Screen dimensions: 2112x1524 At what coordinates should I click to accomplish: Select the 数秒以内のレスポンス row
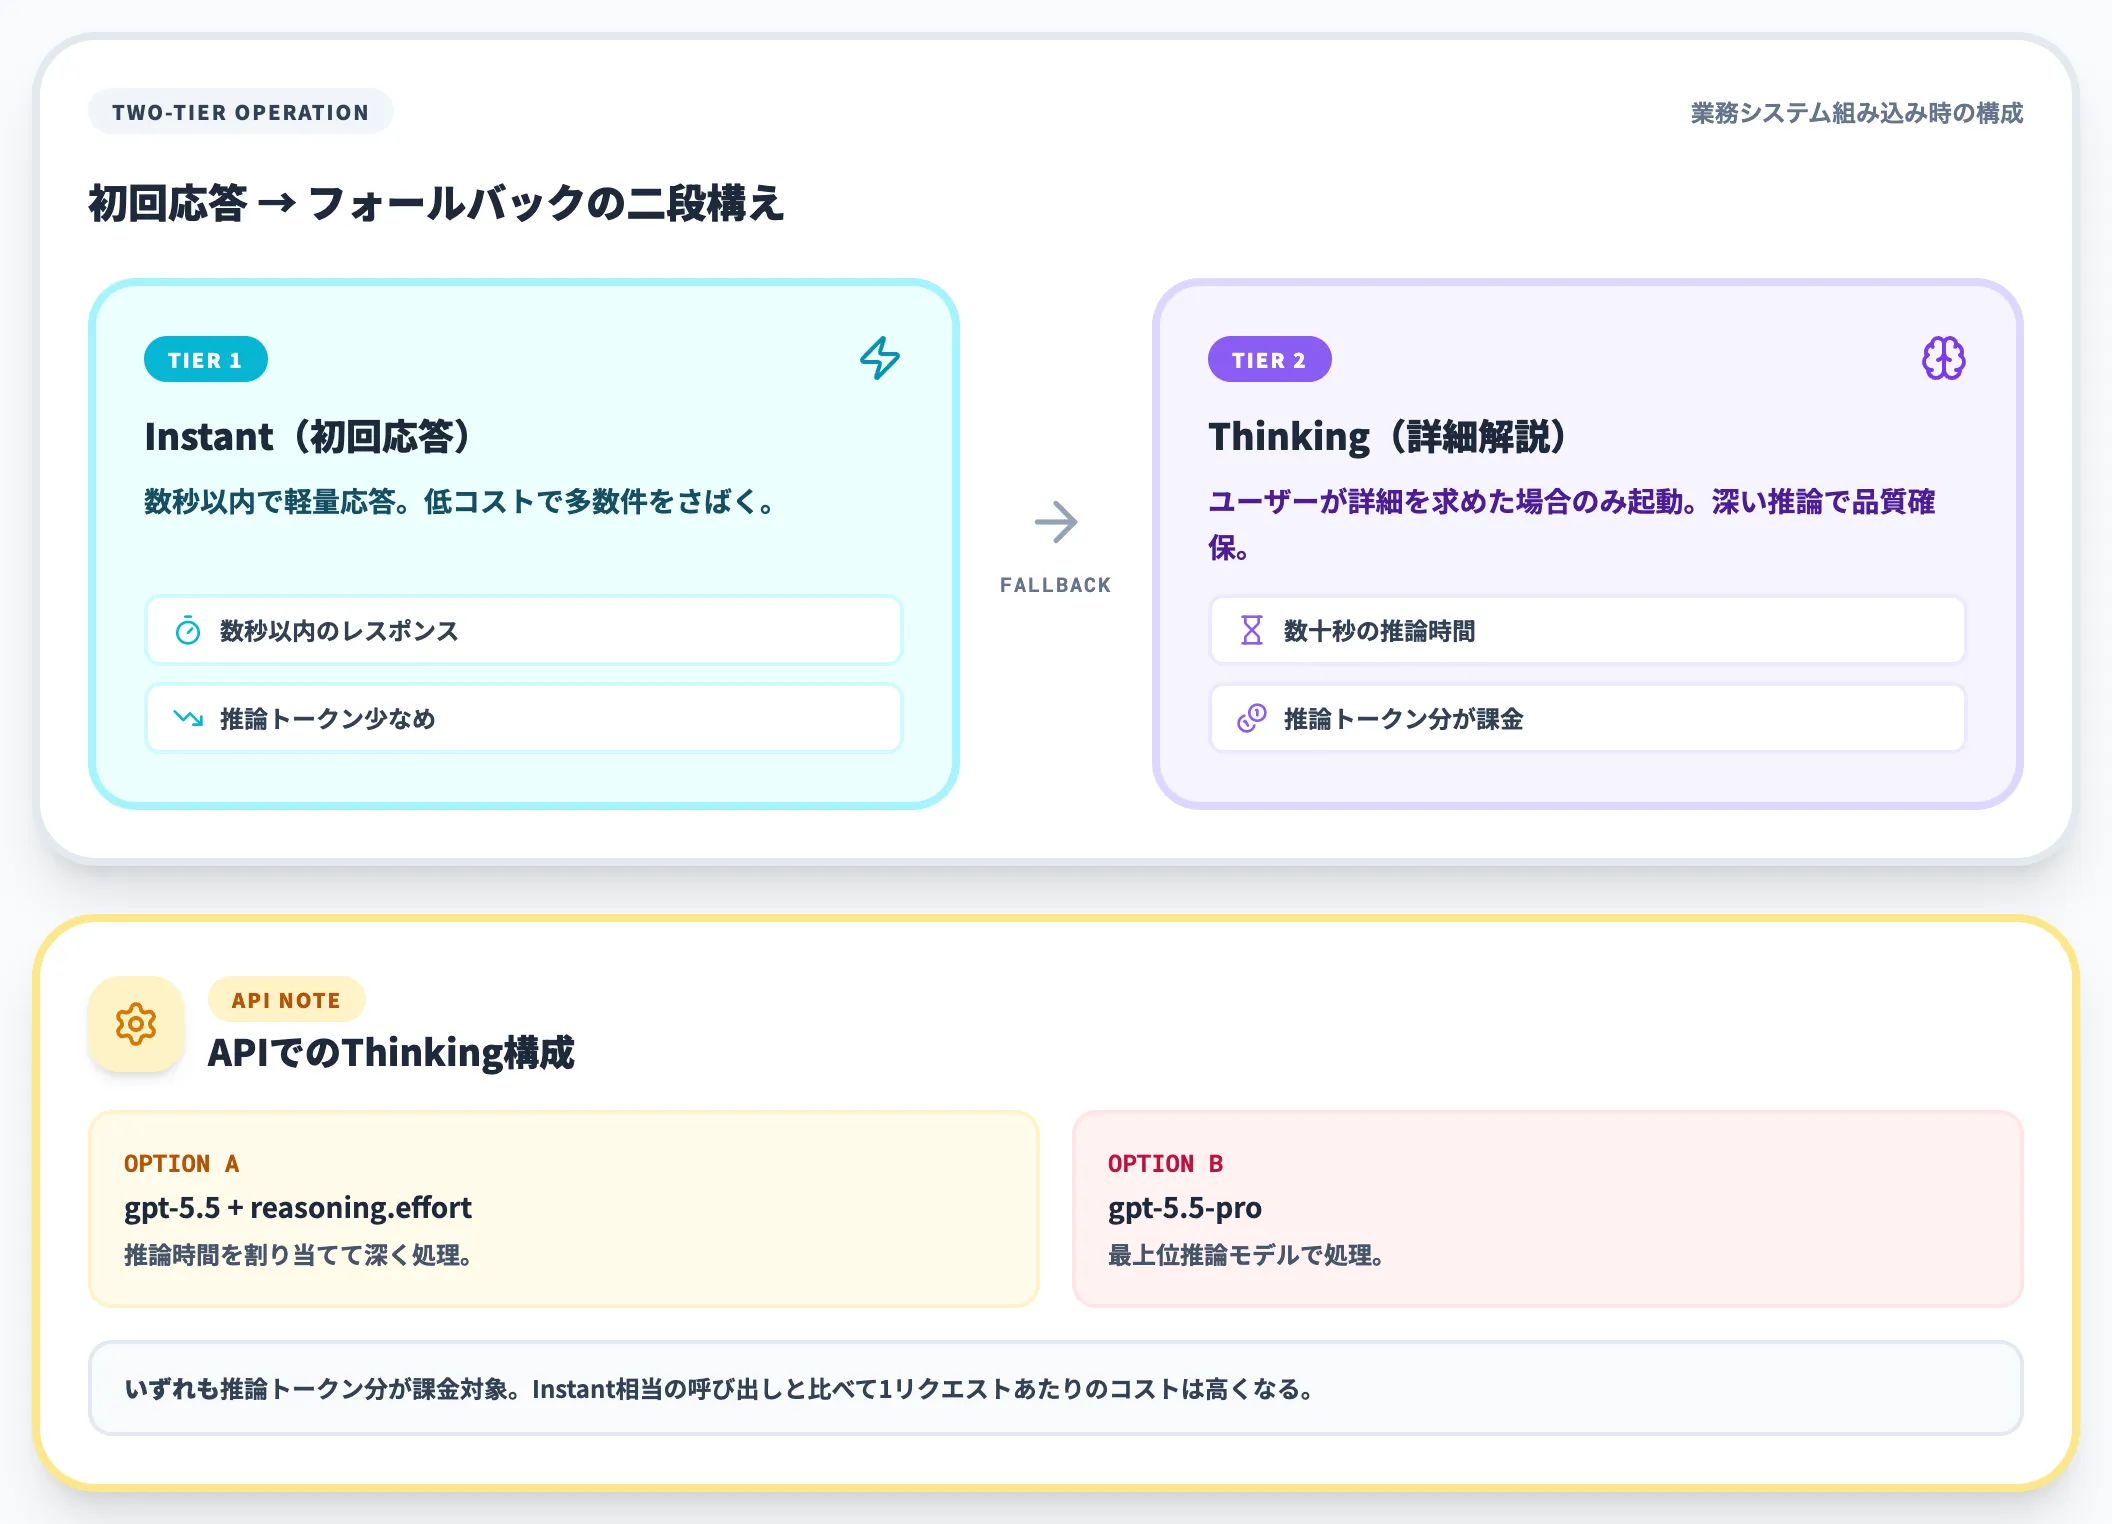524,630
